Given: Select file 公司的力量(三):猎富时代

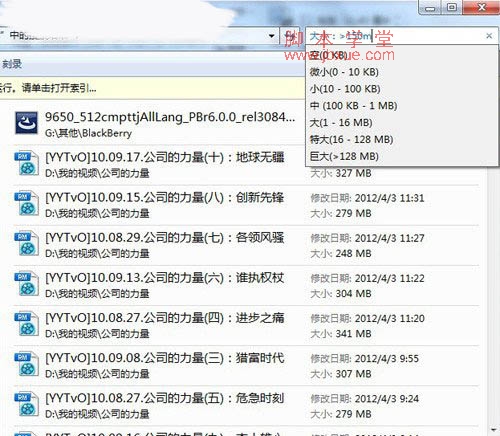Looking at the screenshot, I should click(x=165, y=358).
